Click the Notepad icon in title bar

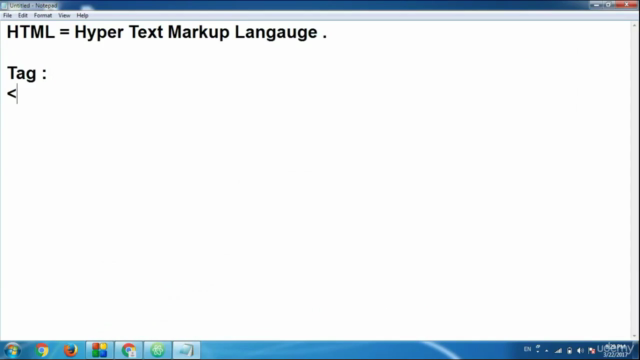tap(4, 6)
